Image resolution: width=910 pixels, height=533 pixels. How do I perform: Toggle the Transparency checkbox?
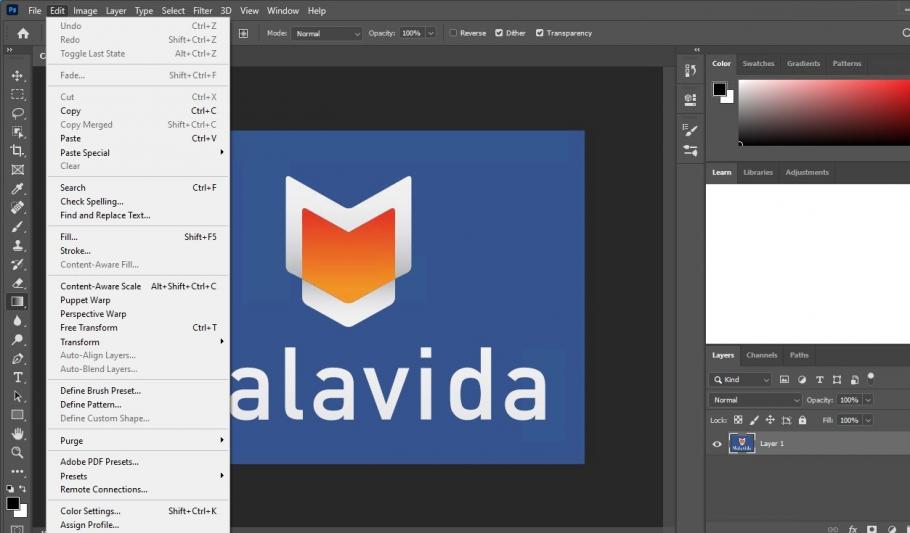coord(540,33)
